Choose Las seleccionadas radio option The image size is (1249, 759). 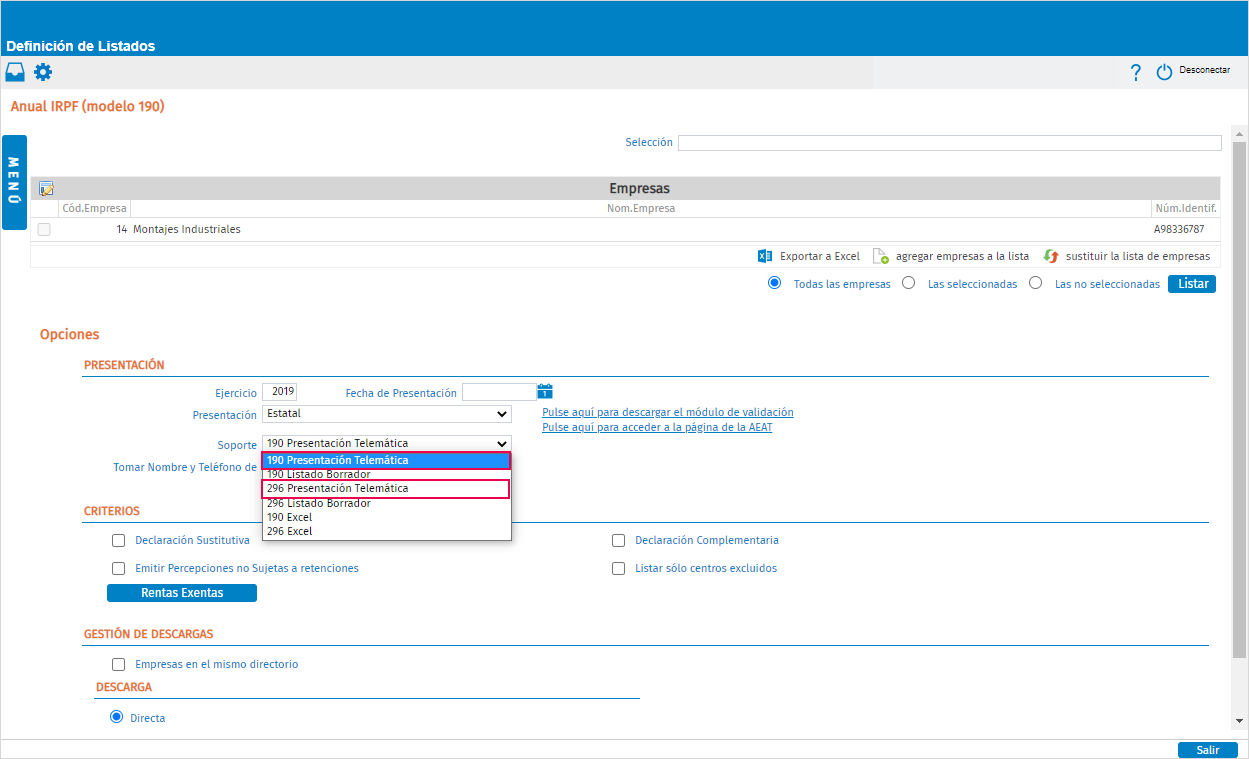pos(908,283)
